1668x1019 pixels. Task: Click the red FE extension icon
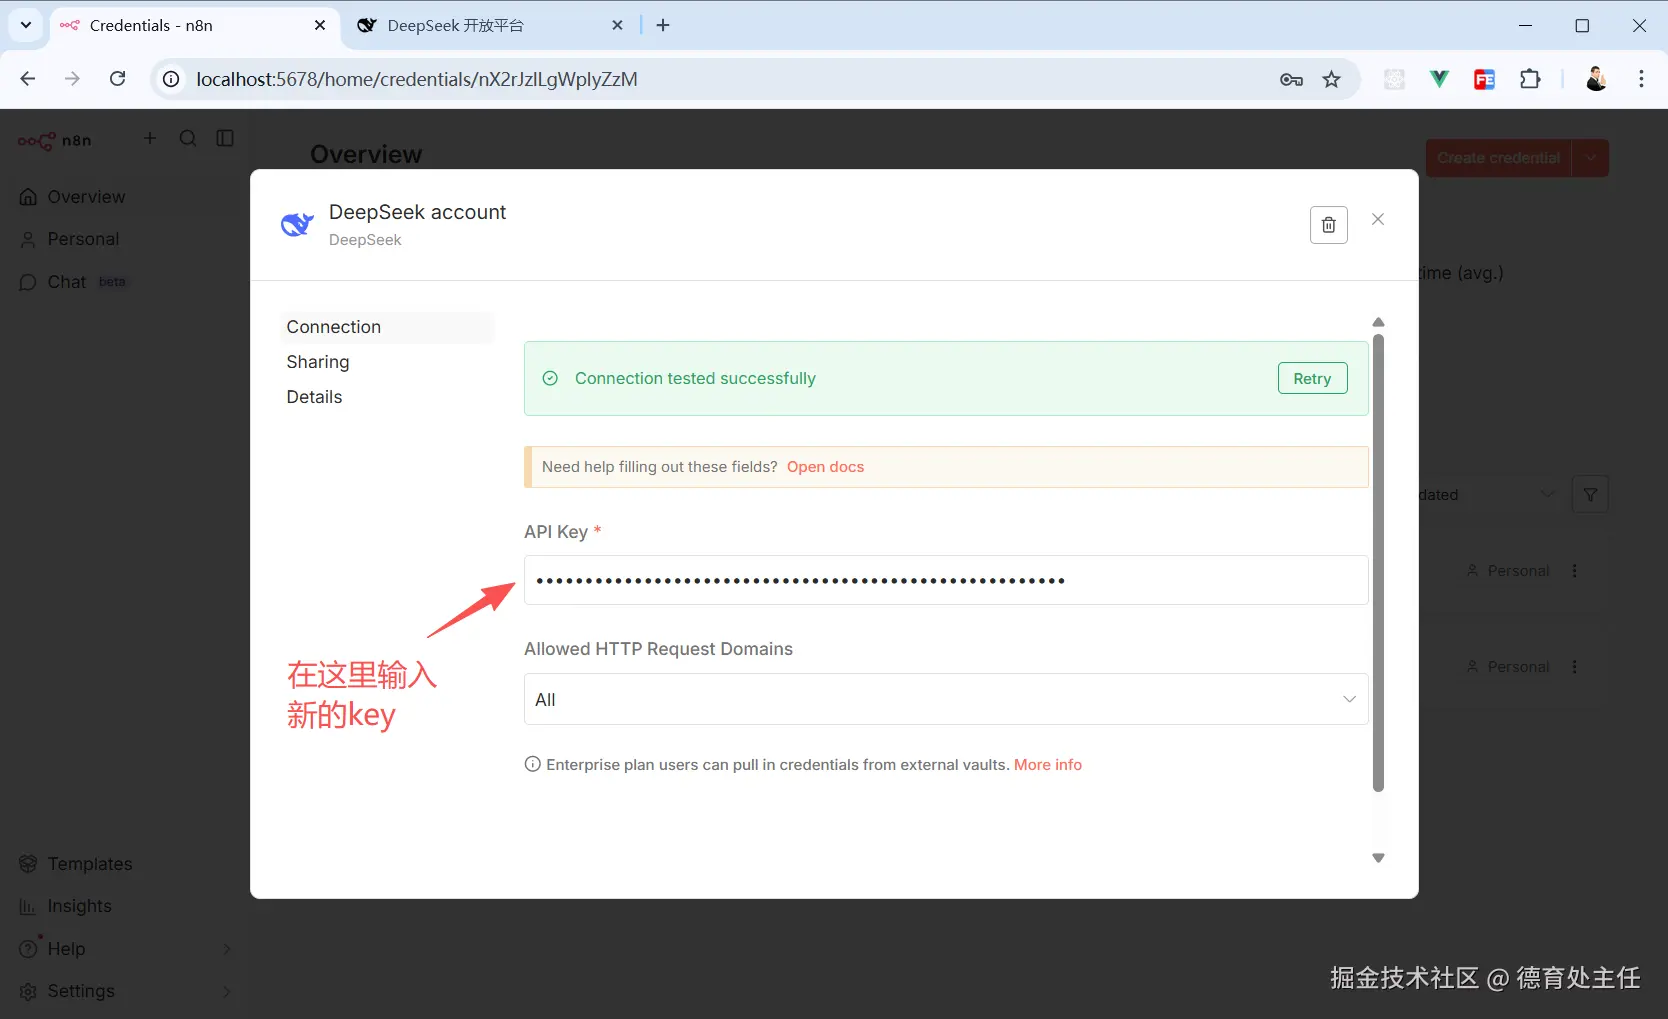[x=1484, y=79]
